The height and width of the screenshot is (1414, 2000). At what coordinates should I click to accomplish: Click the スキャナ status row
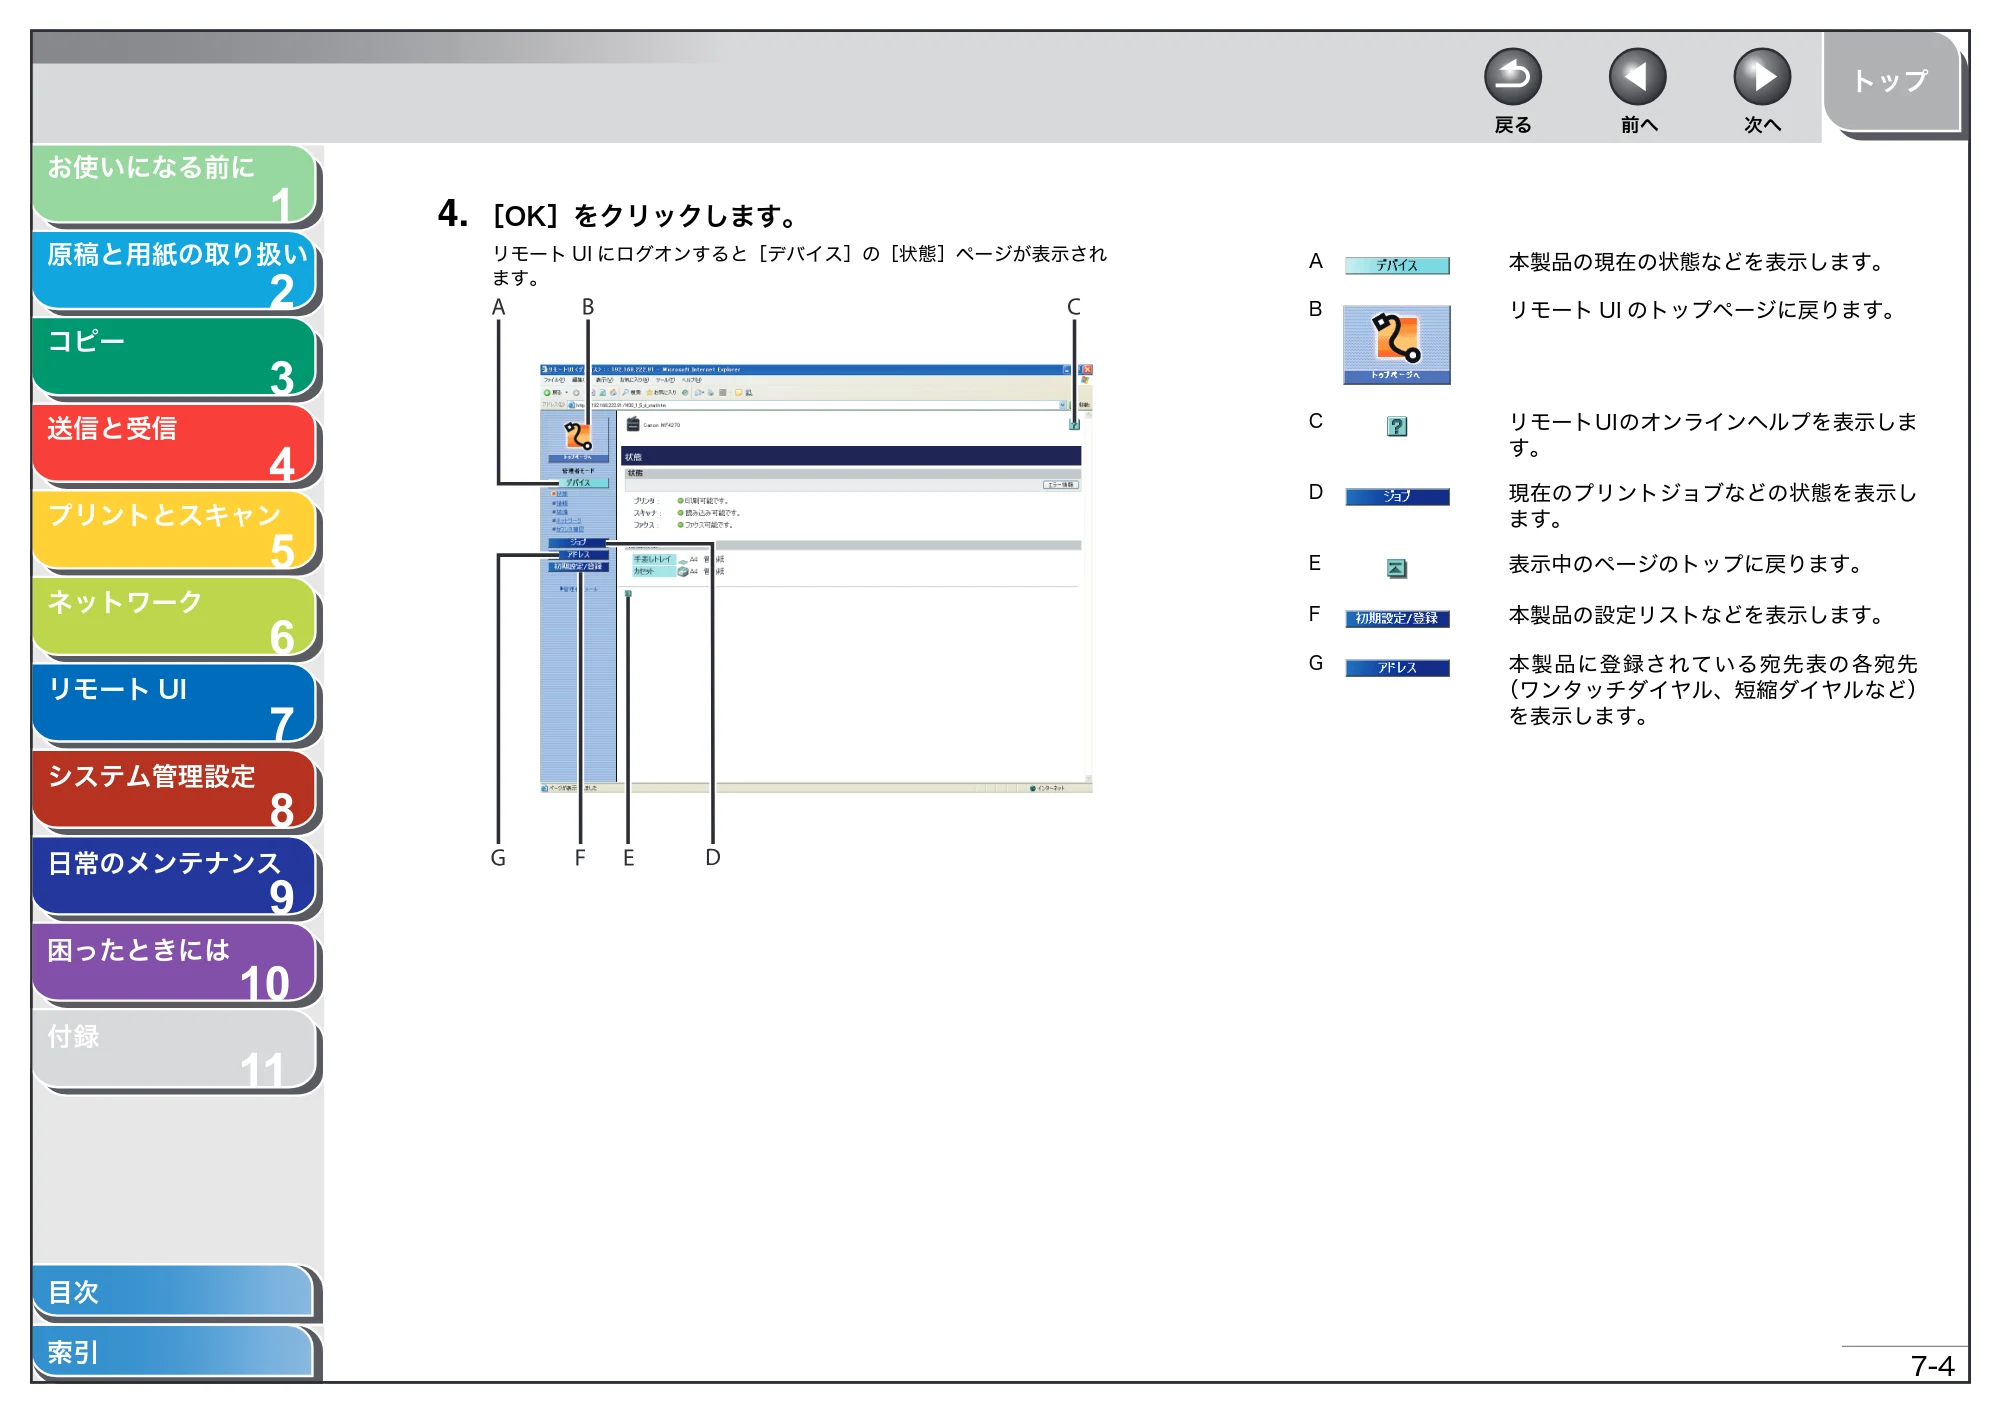[686, 513]
